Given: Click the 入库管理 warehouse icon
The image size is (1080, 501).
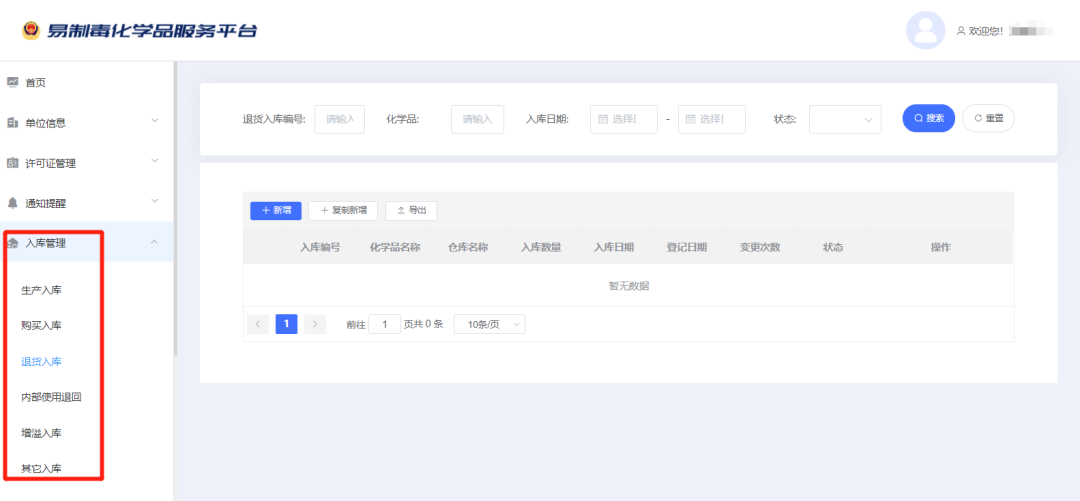Looking at the screenshot, I should (13, 242).
